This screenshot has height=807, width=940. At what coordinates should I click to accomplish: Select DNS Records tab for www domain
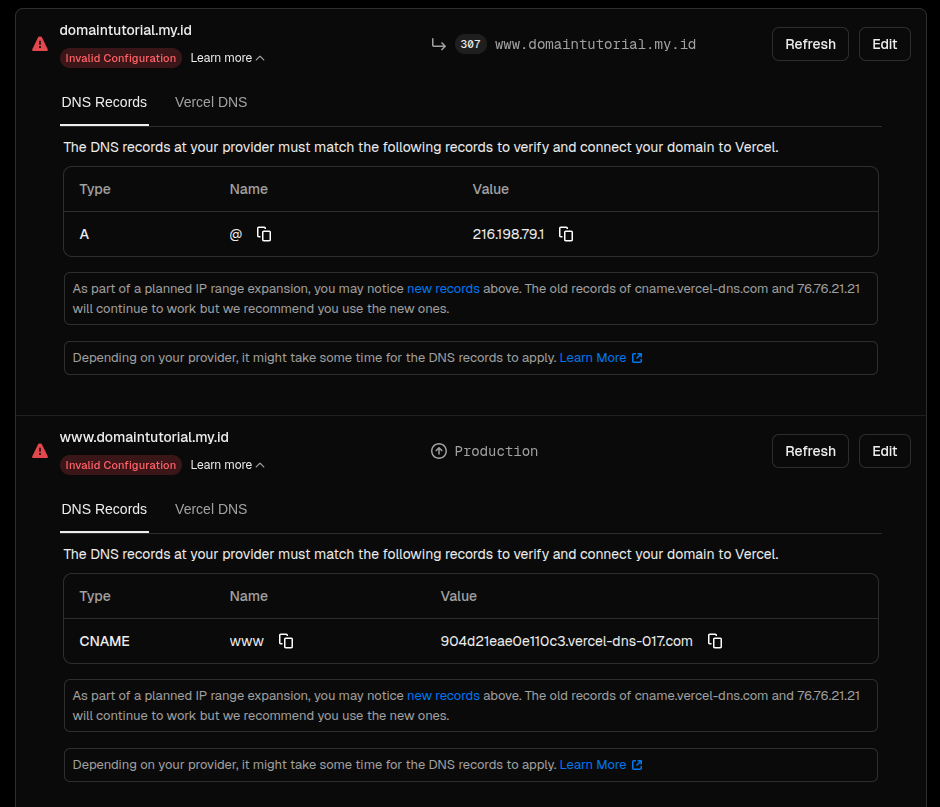(x=104, y=509)
